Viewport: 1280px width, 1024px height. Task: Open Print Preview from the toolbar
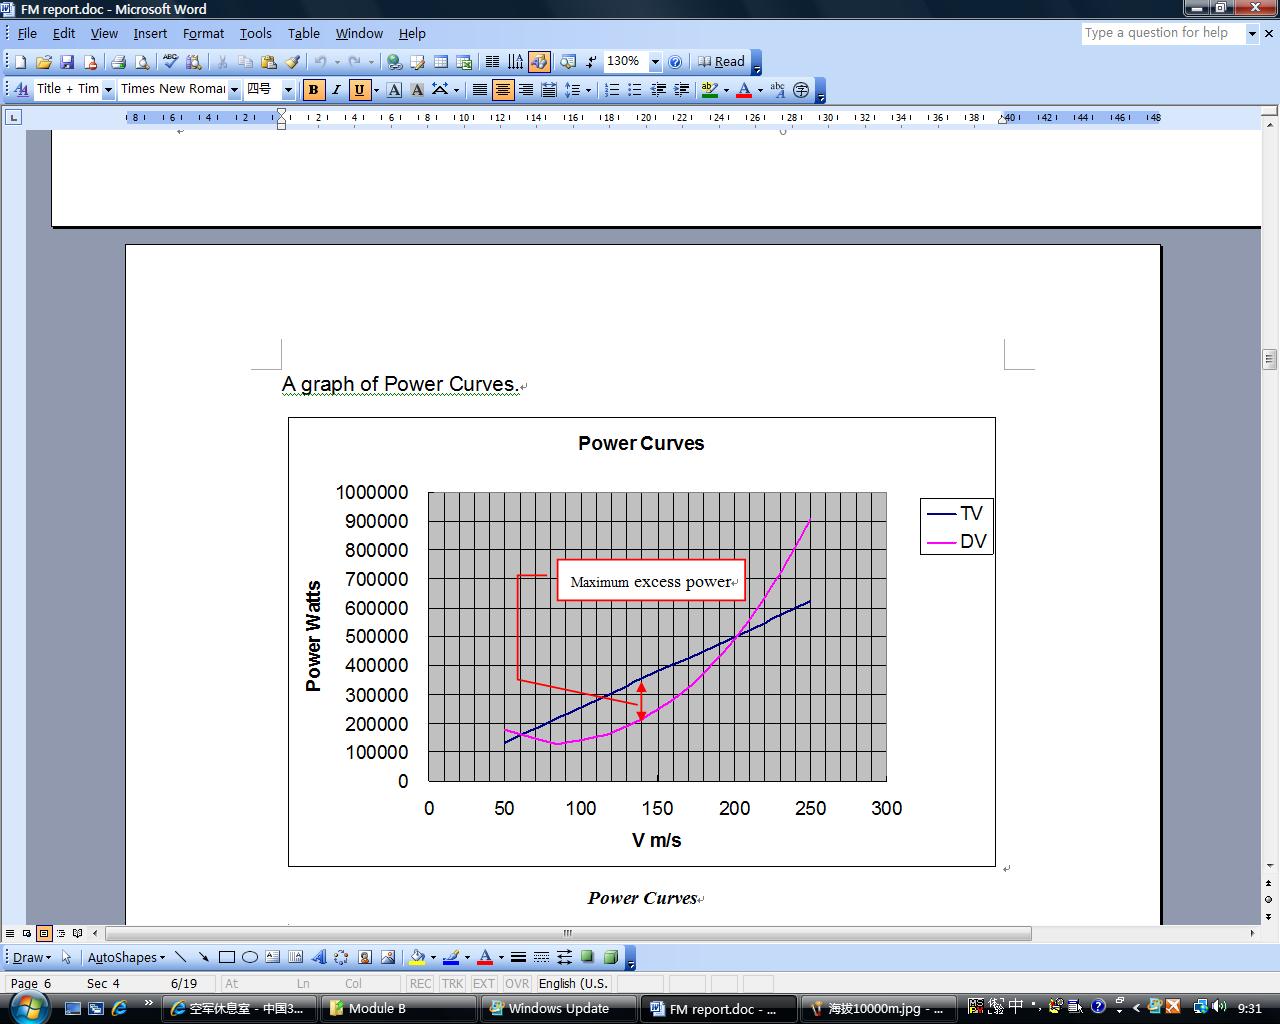coord(142,62)
